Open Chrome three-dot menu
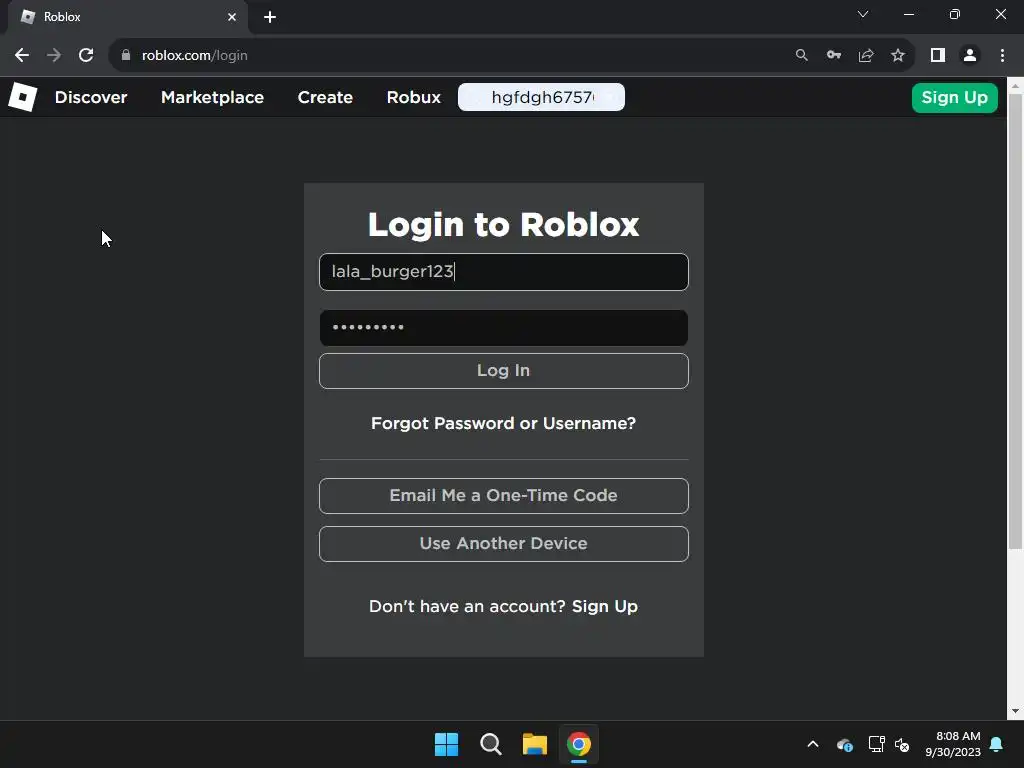The height and width of the screenshot is (768, 1024). pyautogui.click(x=1002, y=56)
